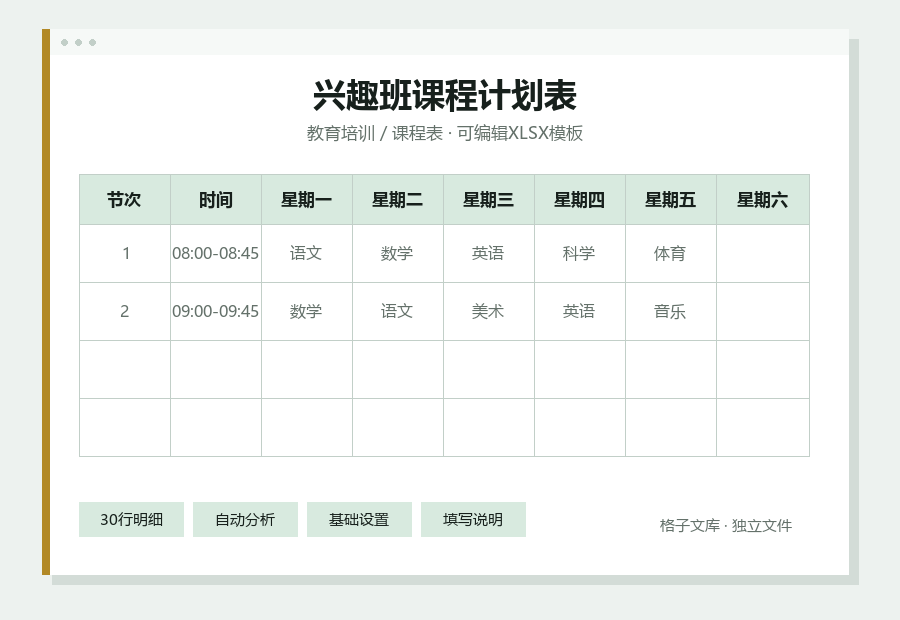Open the 填写说明 tag
The width and height of the screenshot is (900, 620).
pos(473,520)
